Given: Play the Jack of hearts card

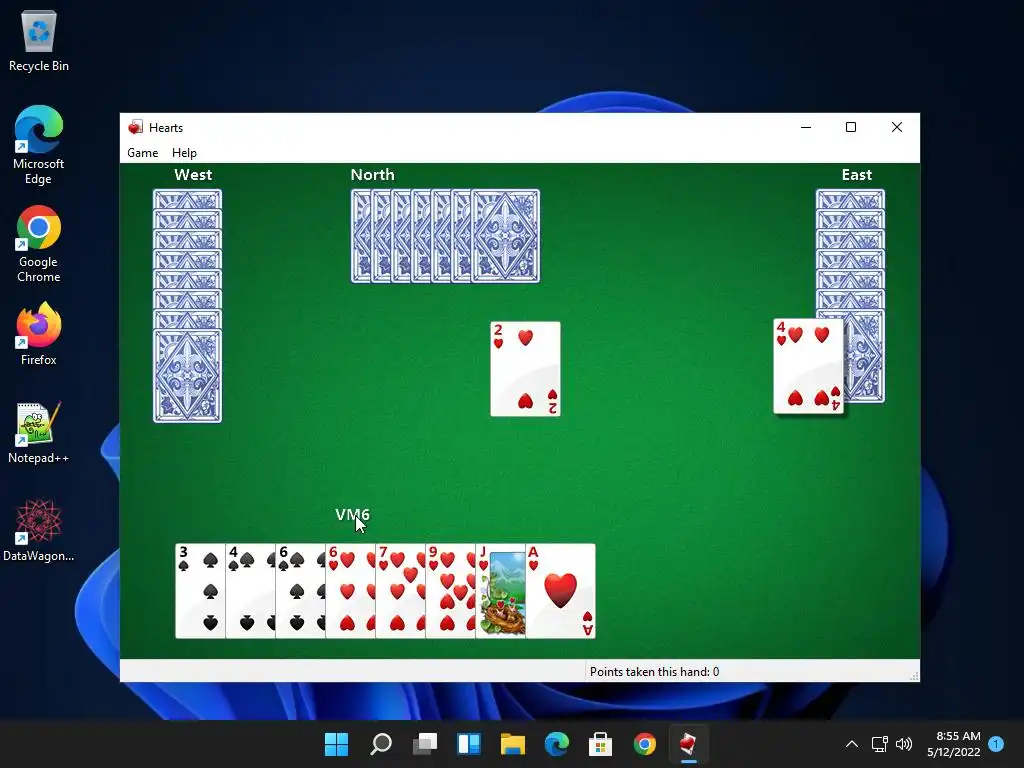Looking at the screenshot, I should 500,590.
